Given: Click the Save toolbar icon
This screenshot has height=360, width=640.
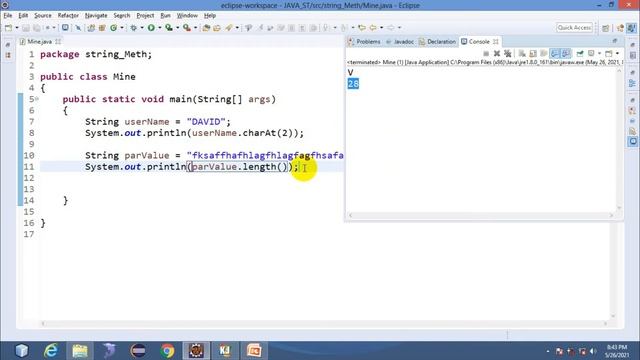Looking at the screenshot, I should [x=26, y=28].
